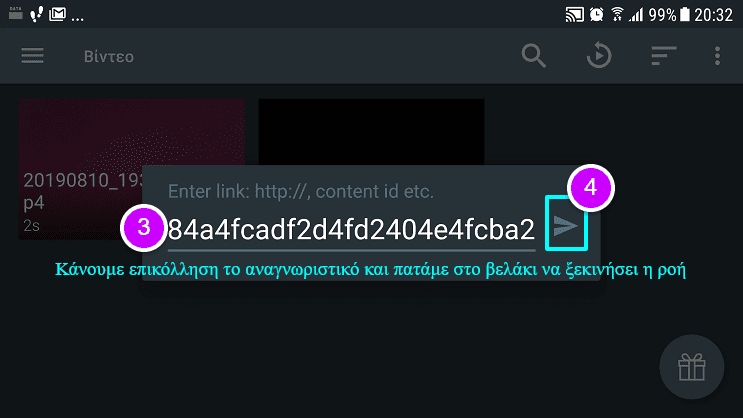Tap the battery indicator icon

click(685, 14)
